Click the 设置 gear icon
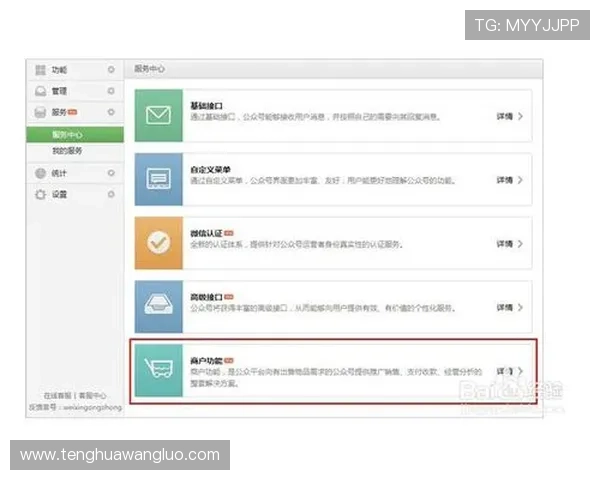This screenshot has height=480, width=600. point(40,194)
